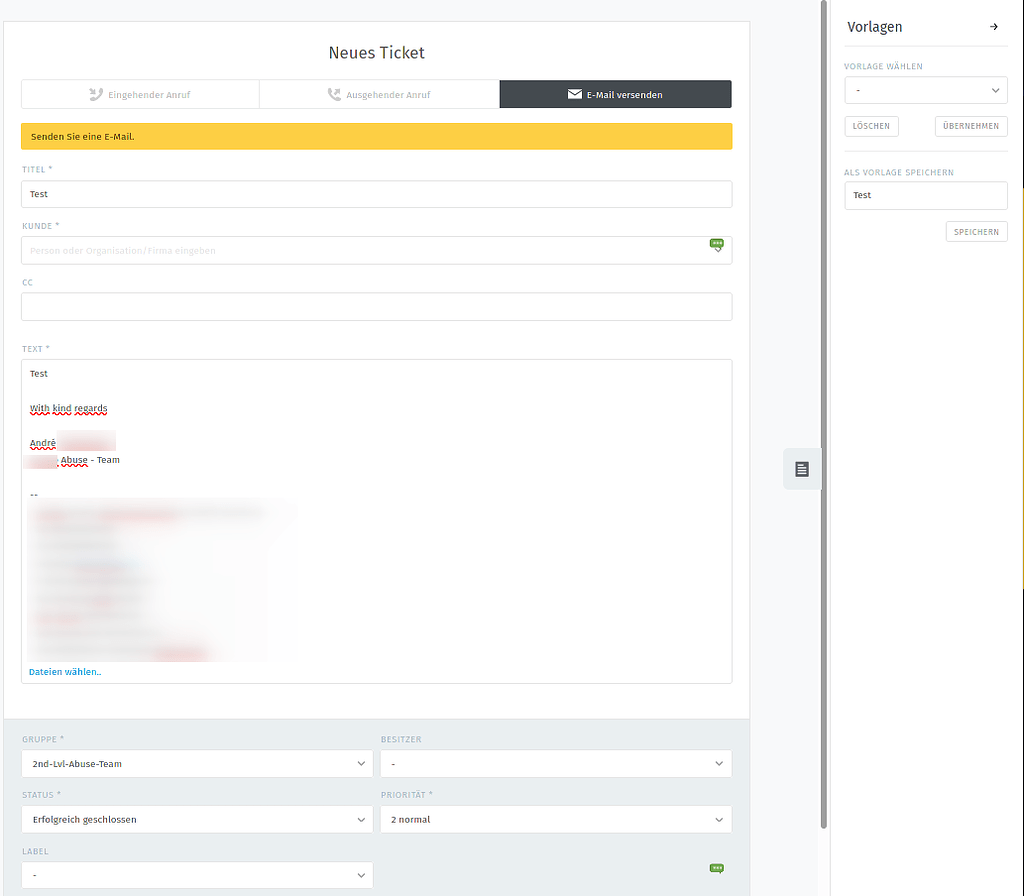Click into the Text email body area
The width and height of the screenshot is (1024, 896).
pos(376,521)
